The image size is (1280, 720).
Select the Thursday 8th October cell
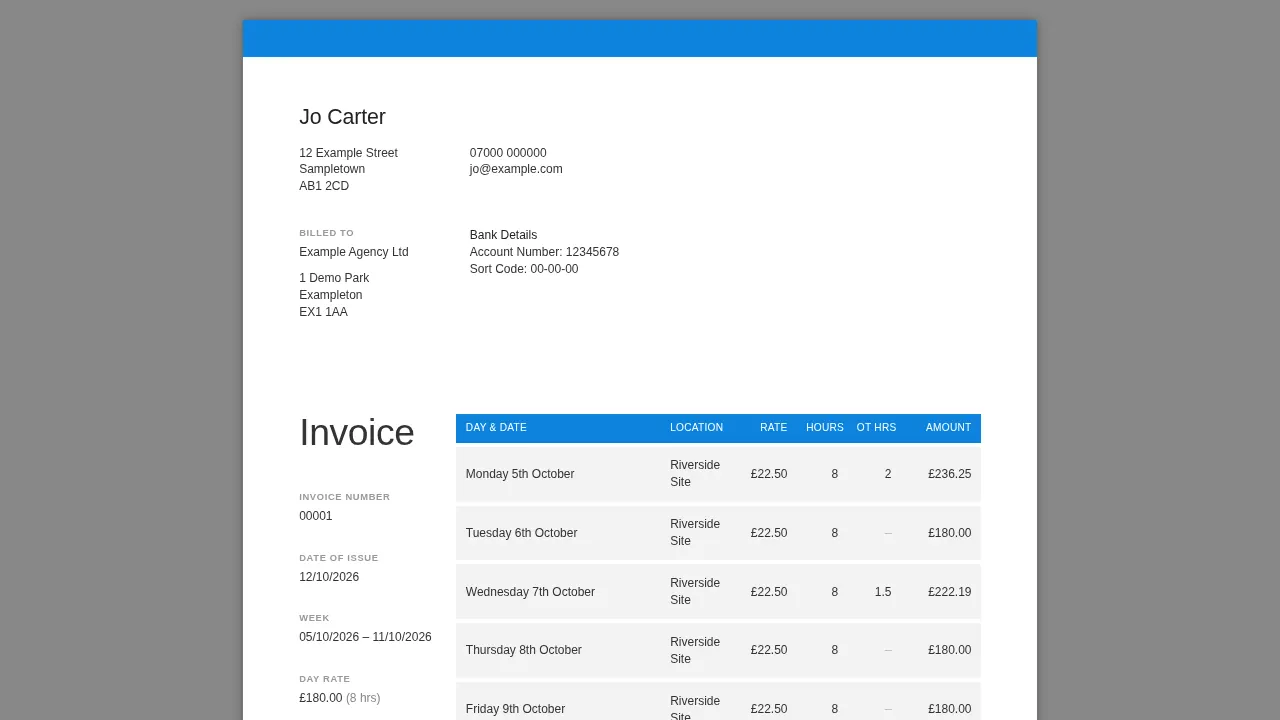tap(524, 650)
